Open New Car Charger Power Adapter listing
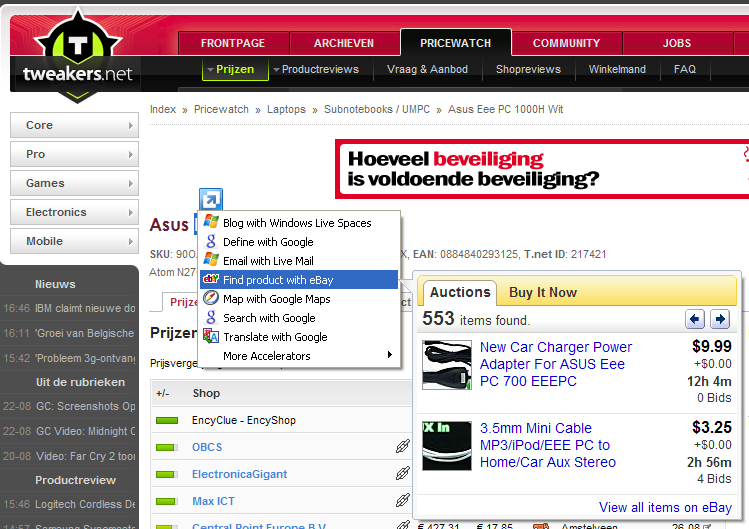Viewport: 749px width, 529px height. pos(556,364)
